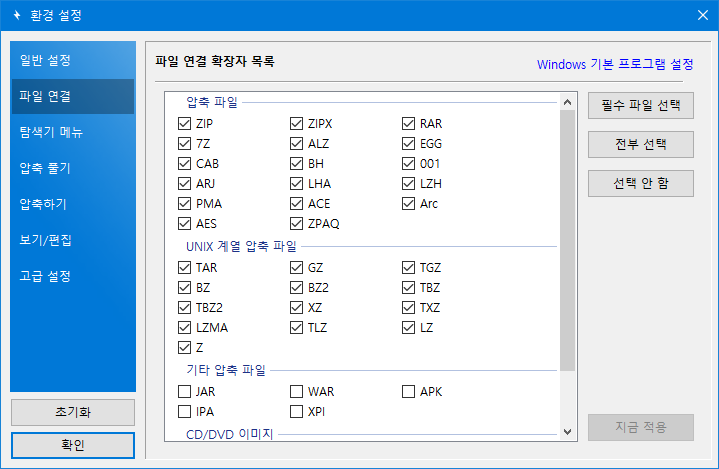
Task: Toggle the XZ checkbox
Action: click(296, 307)
